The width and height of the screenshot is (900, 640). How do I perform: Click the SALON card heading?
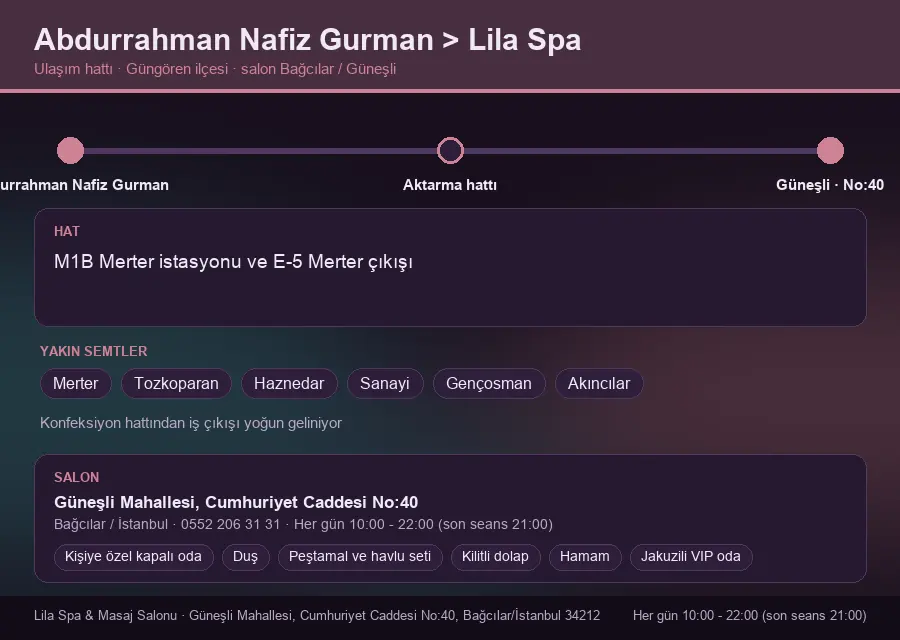pyautogui.click(x=76, y=478)
